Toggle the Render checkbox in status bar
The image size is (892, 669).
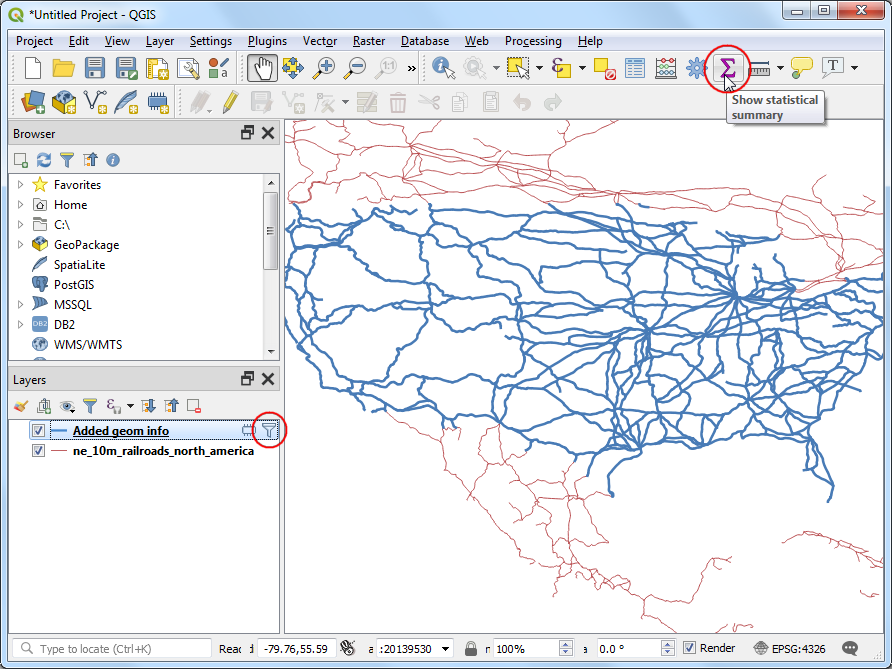[689, 648]
